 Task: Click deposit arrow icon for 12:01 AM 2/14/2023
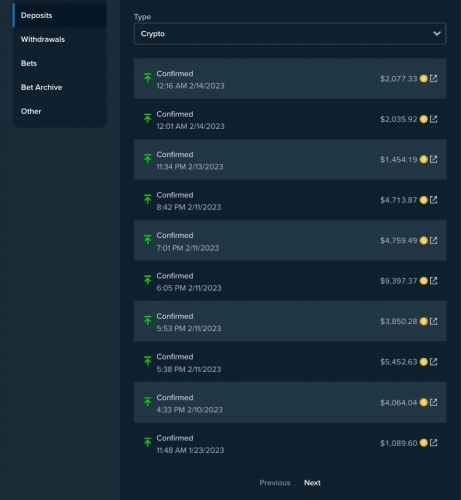(x=147, y=118)
